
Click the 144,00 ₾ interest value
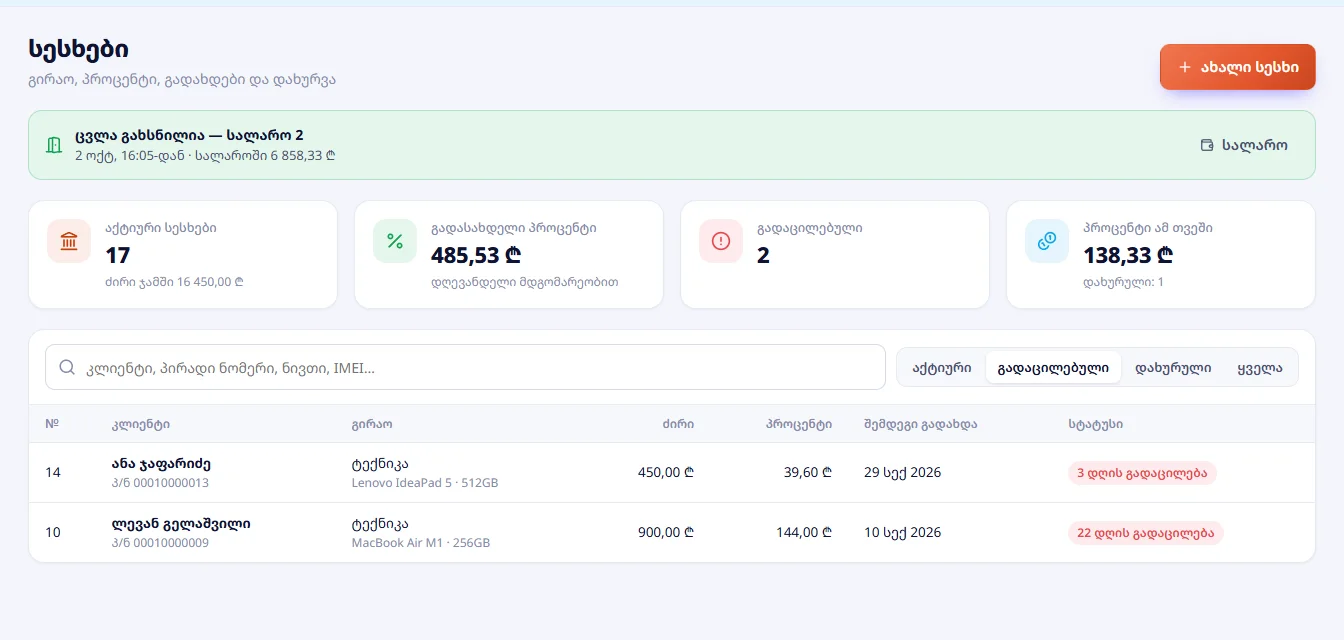pyautogui.click(x=804, y=532)
